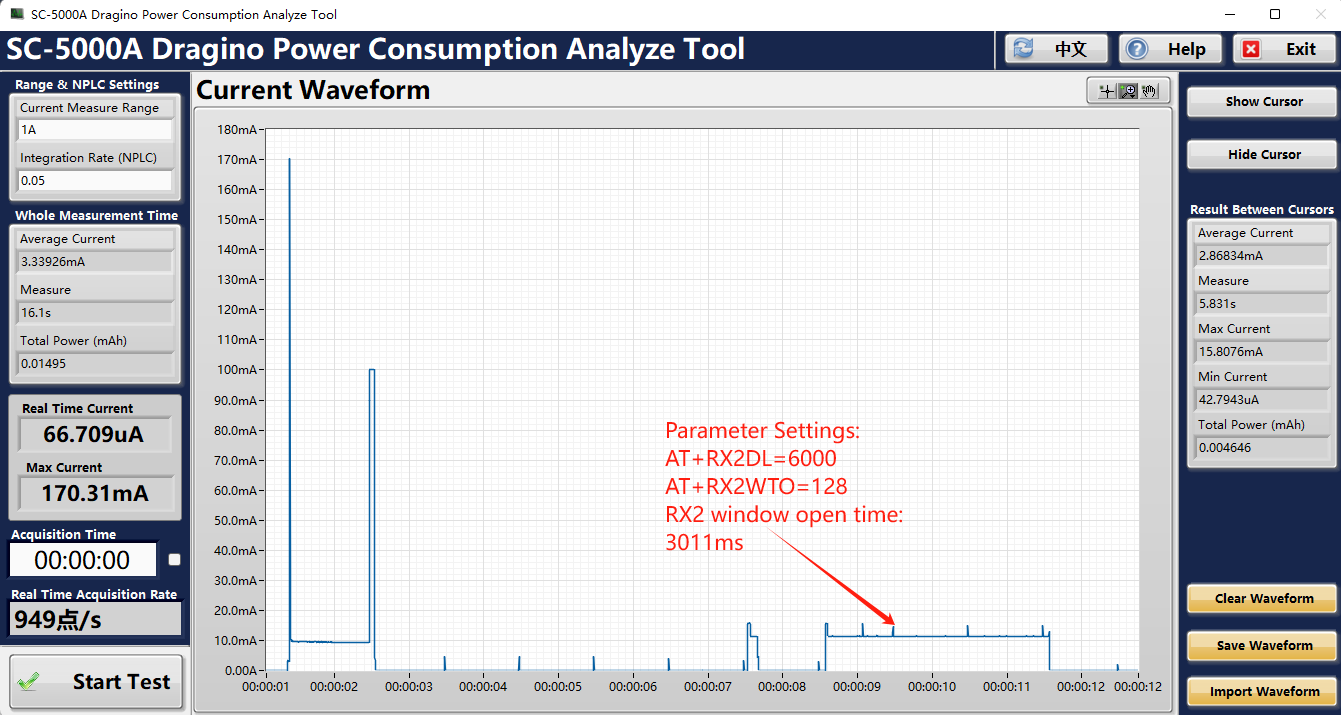Maximize the SC-5000A window
This screenshot has height=715, width=1341.
pyautogui.click(x=1275, y=14)
